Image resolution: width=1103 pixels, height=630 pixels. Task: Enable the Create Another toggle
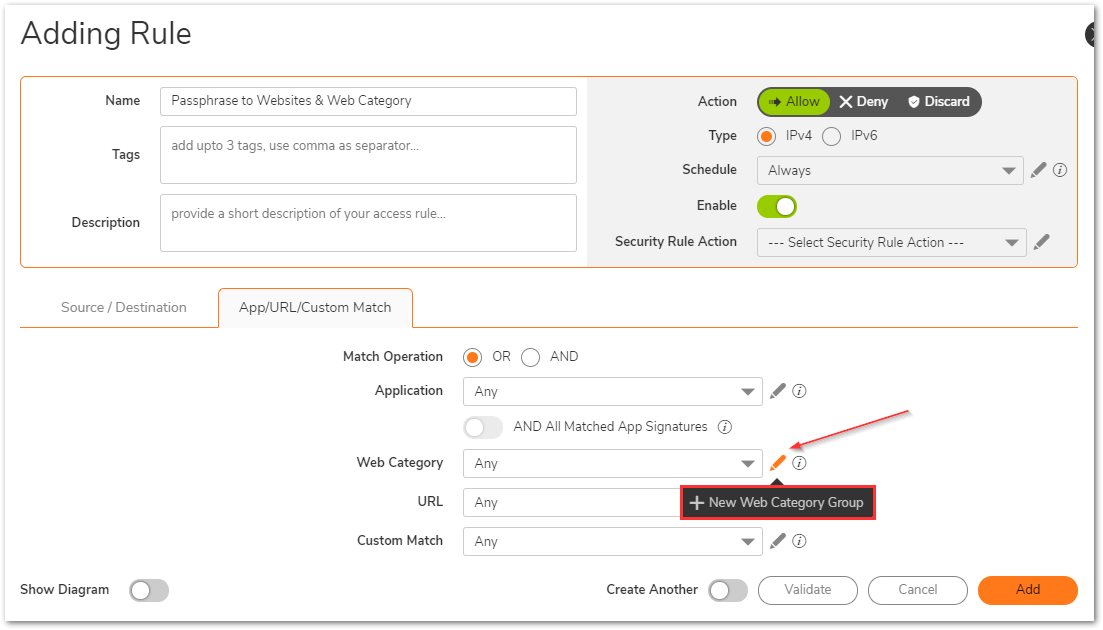727,590
